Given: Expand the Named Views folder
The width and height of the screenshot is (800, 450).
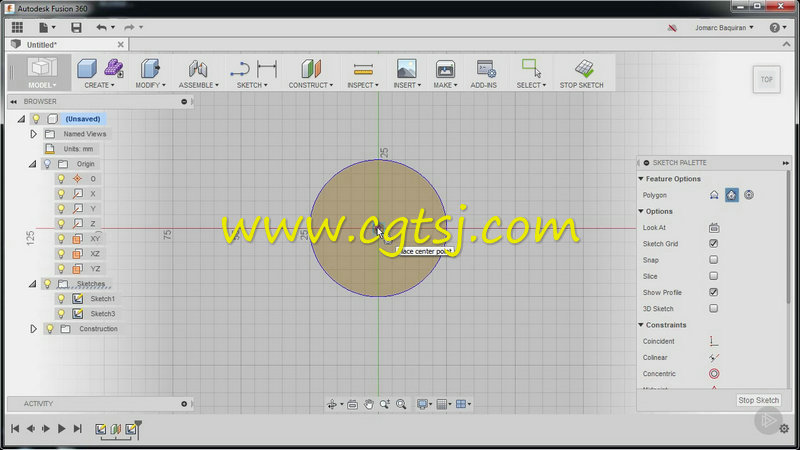Looking at the screenshot, I should point(33,134).
